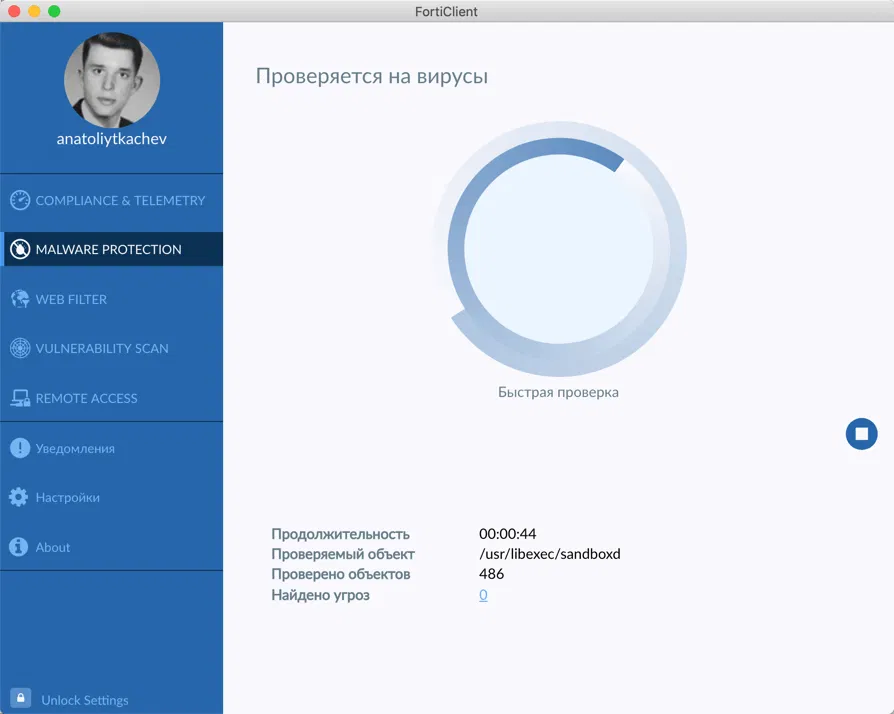894x714 pixels.
Task: Click the Проверяется на вирусы heading
Action: [x=372, y=76]
